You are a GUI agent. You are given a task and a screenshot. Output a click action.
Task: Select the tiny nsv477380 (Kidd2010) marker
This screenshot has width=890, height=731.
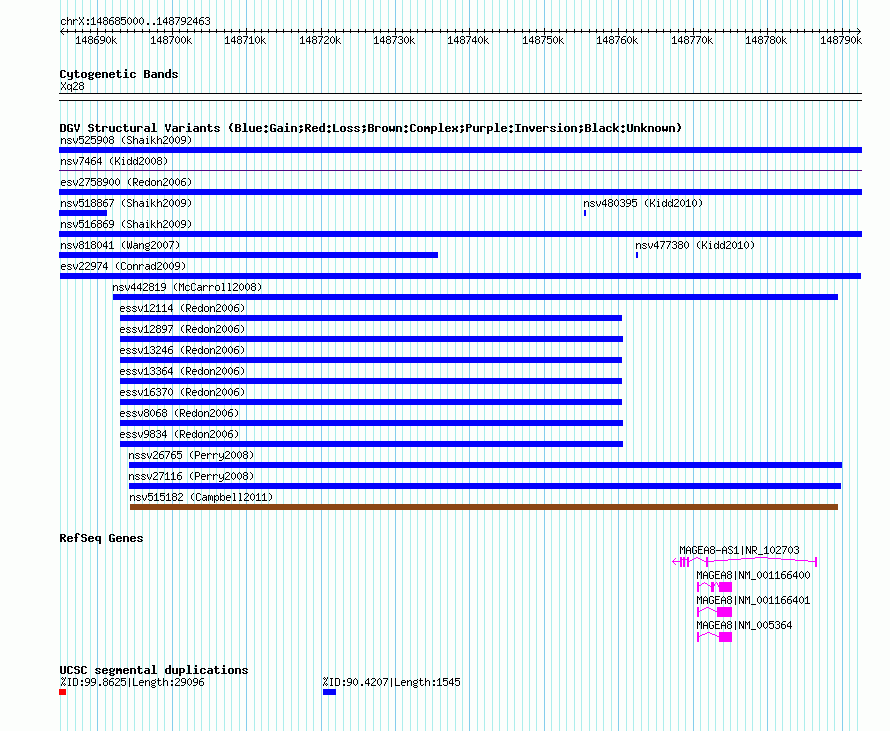[637, 255]
